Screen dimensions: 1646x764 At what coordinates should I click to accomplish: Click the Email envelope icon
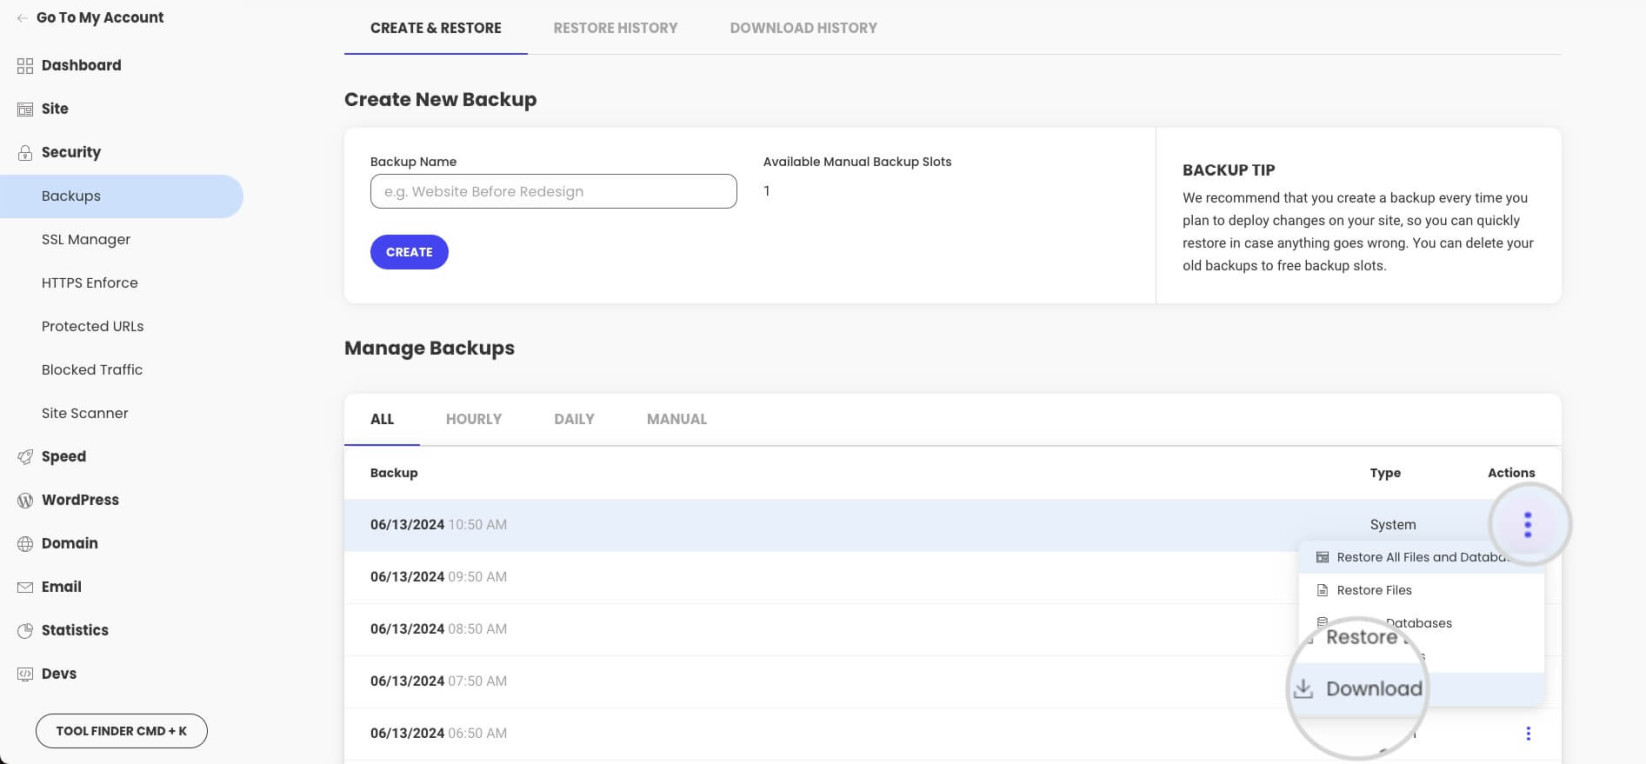[x=25, y=587]
